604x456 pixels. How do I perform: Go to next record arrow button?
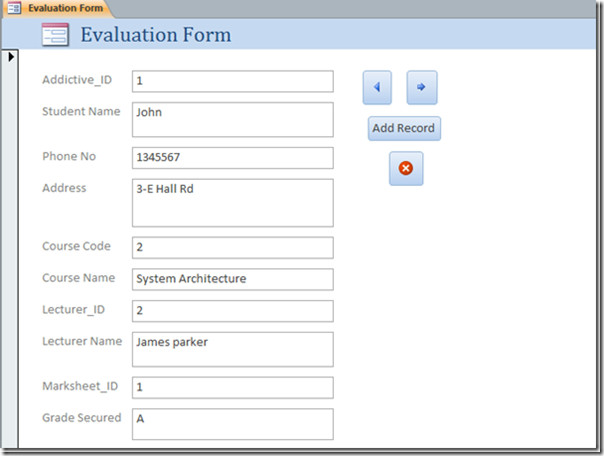point(422,87)
